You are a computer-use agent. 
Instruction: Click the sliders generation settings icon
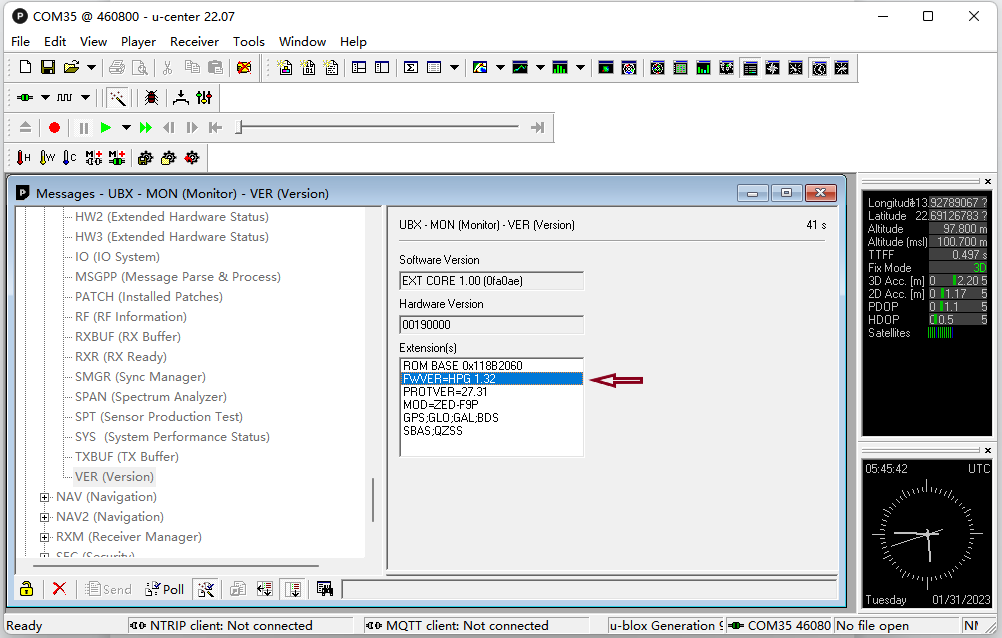204,97
